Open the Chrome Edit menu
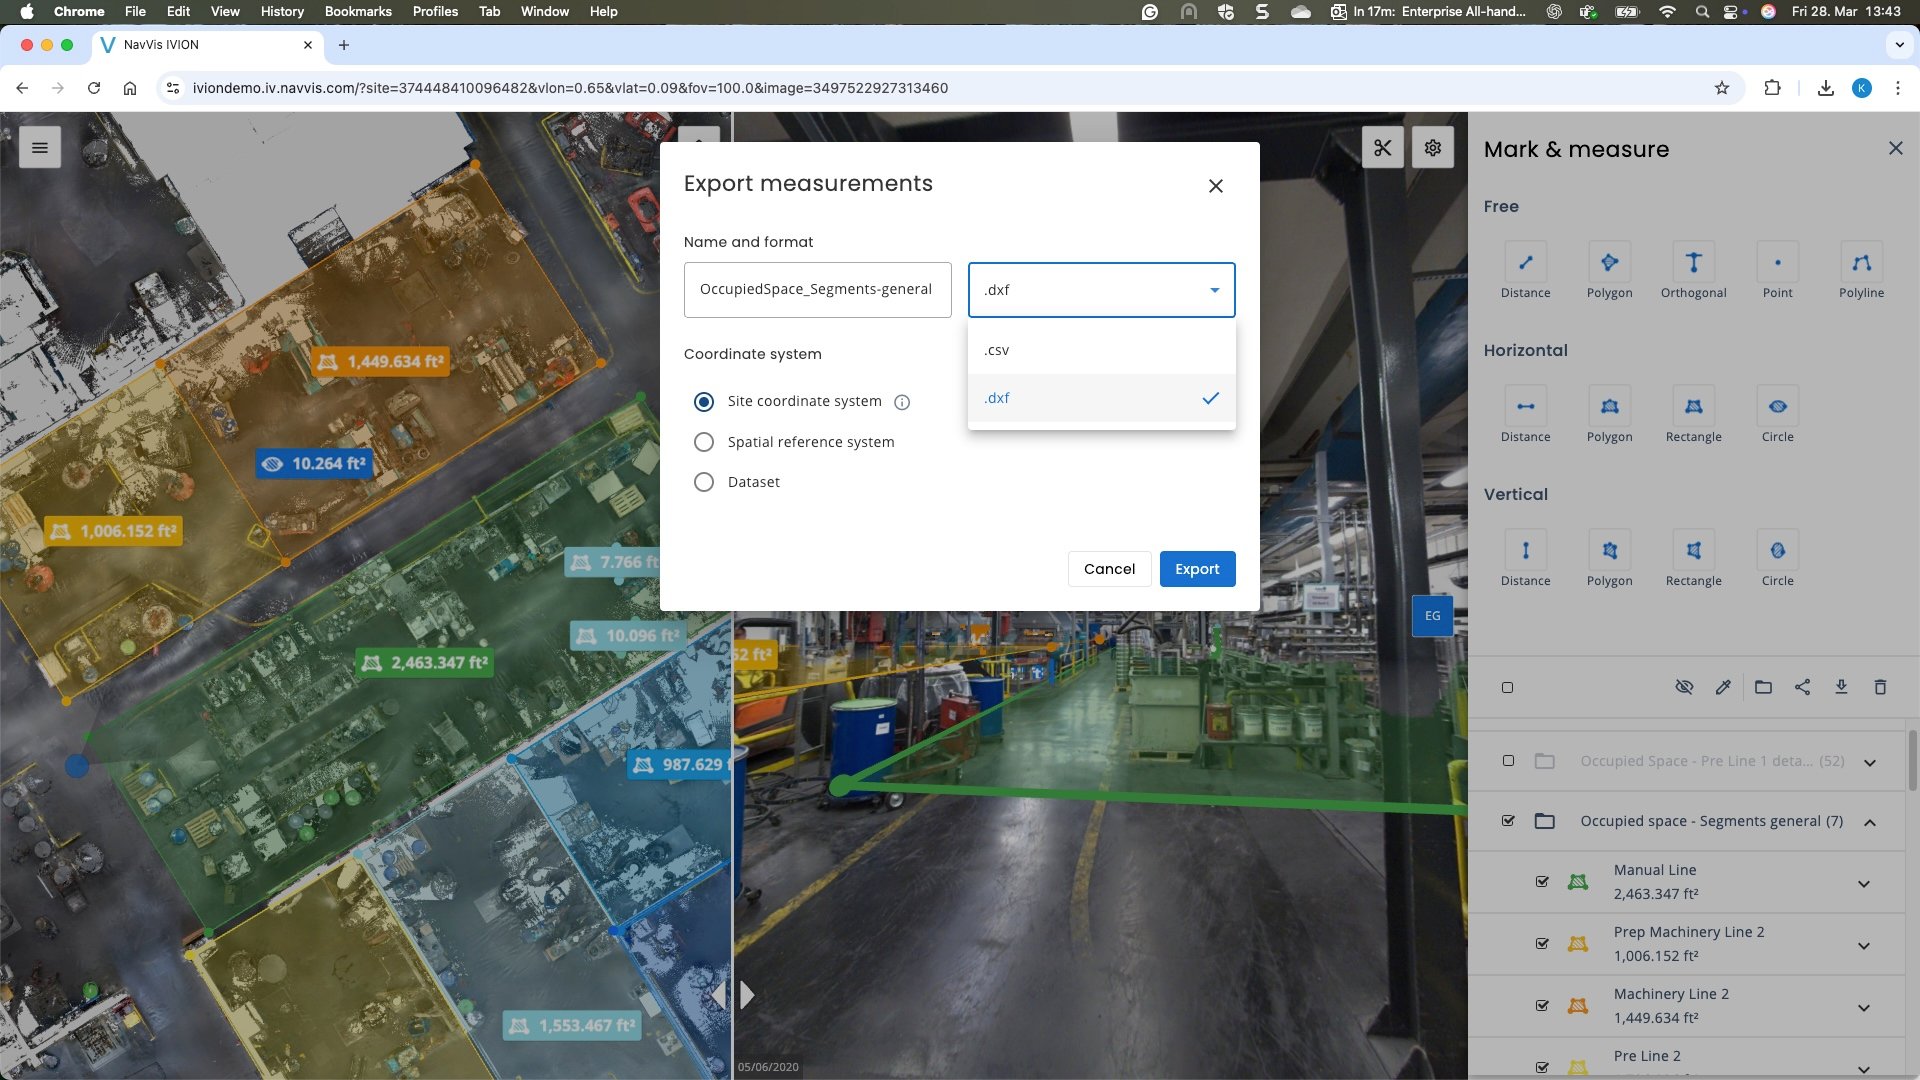This screenshot has height=1080, width=1920. tap(178, 11)
